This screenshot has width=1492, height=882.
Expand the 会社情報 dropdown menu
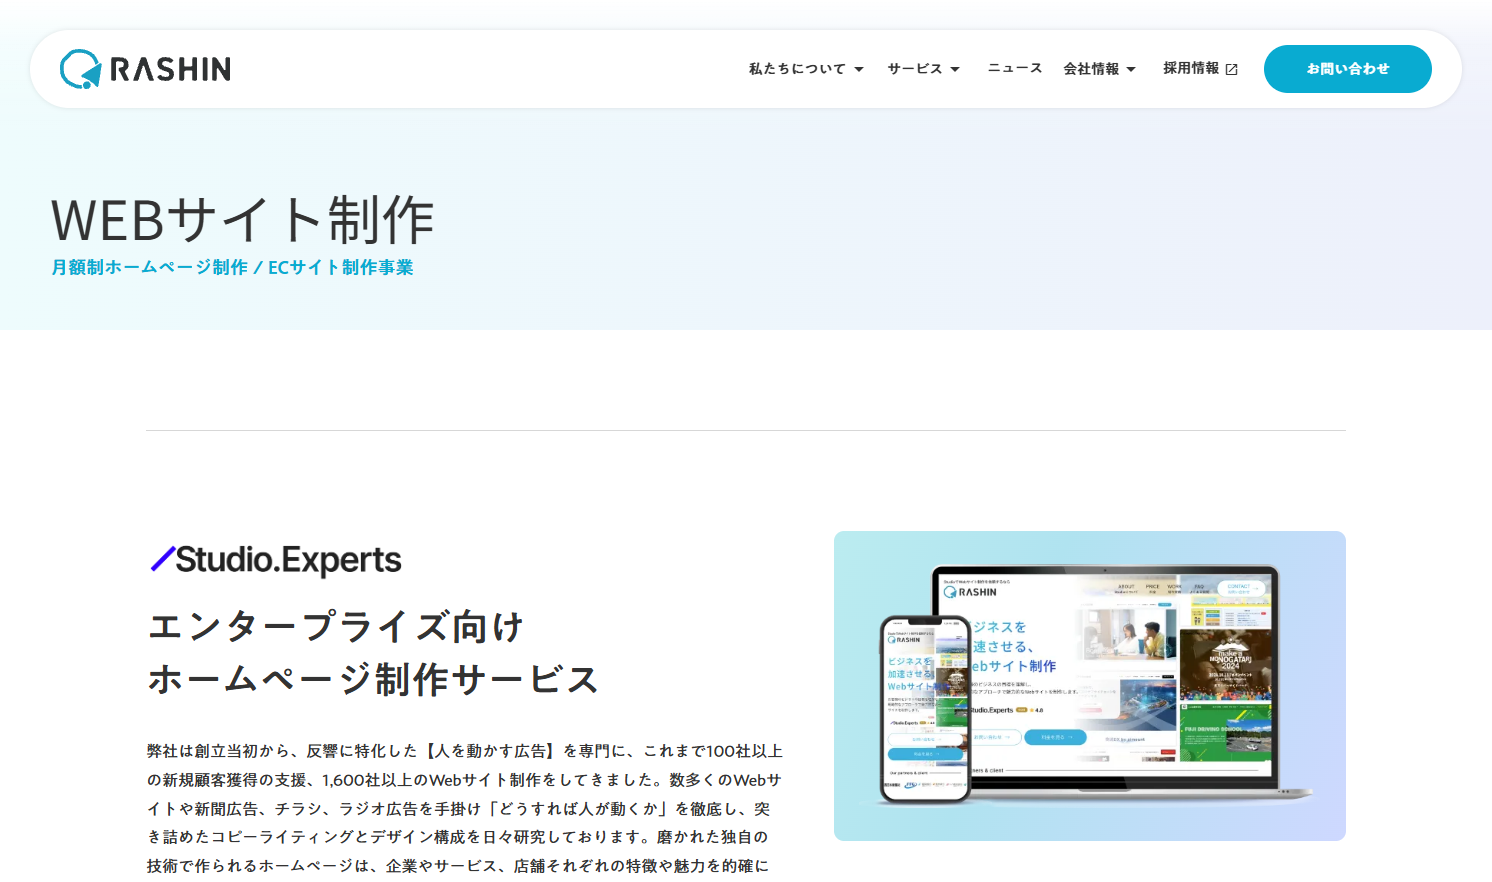point(1100,69)
